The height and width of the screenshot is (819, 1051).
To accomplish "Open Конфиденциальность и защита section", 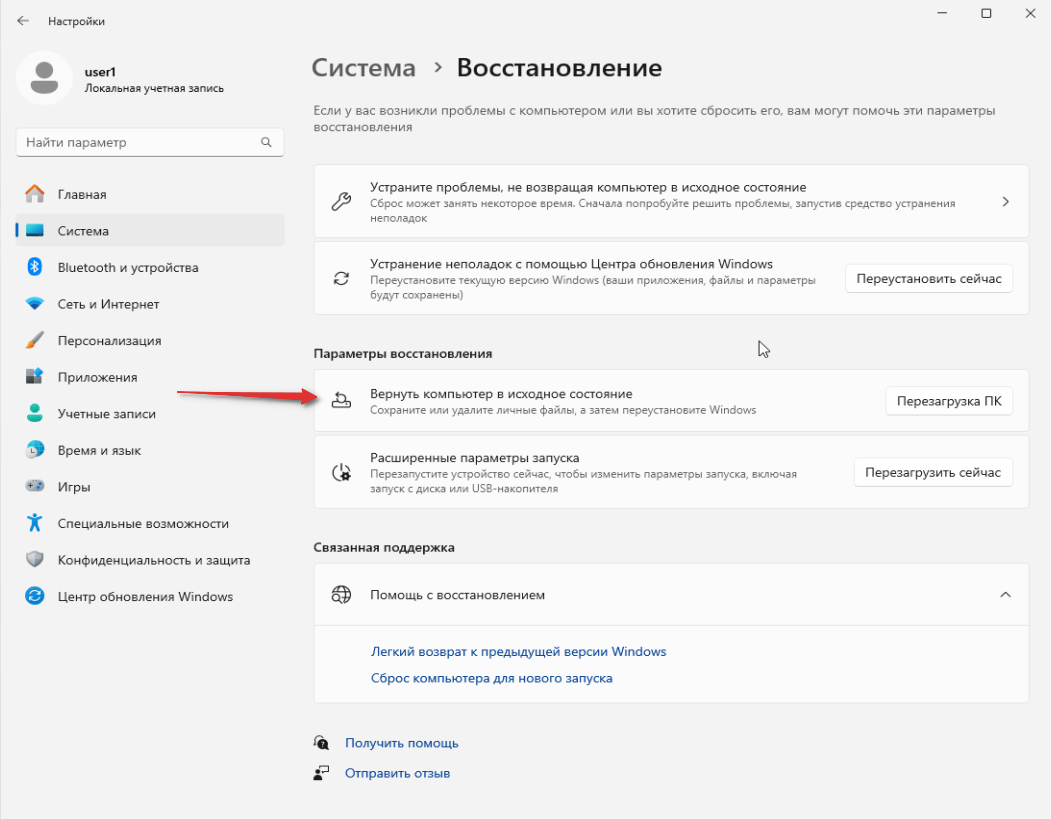I will (150, 559).
